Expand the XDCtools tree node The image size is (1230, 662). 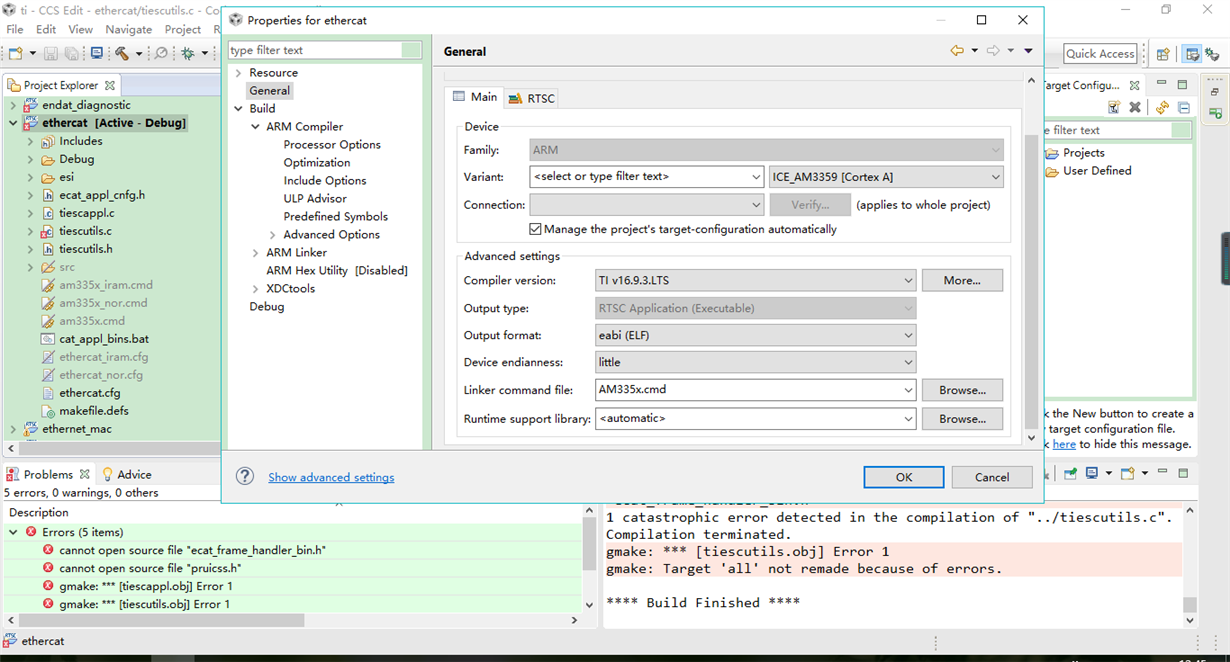pos(255,289)
